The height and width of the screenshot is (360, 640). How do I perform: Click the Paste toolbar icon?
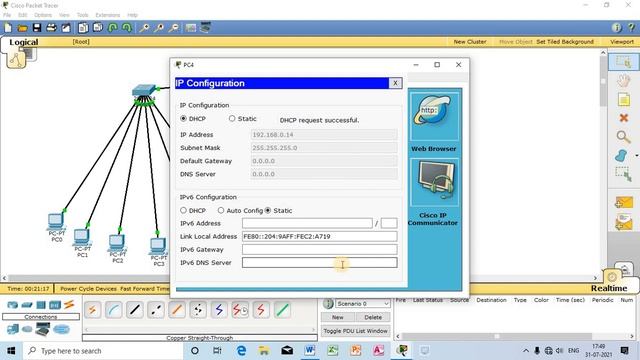[98, 28]
